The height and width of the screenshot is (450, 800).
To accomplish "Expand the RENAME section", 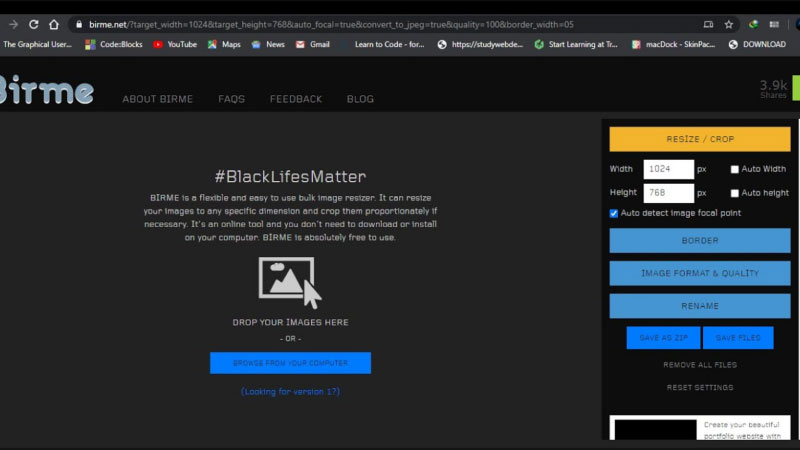I will [699, 306].
